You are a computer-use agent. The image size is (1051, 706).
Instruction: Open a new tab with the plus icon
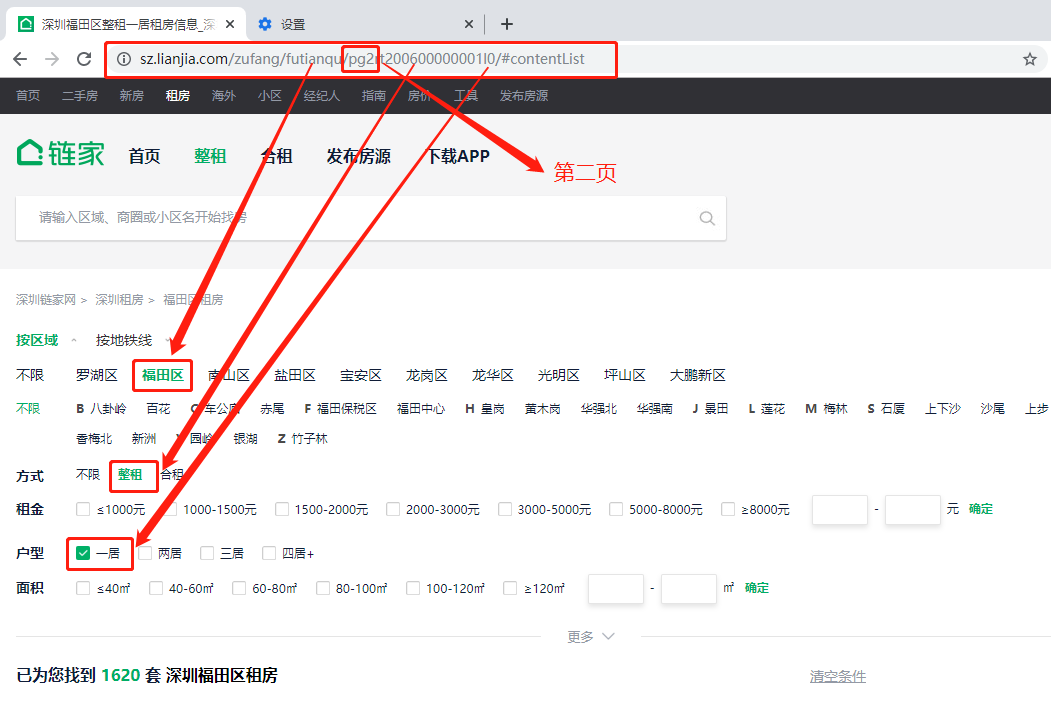[506, 23]
